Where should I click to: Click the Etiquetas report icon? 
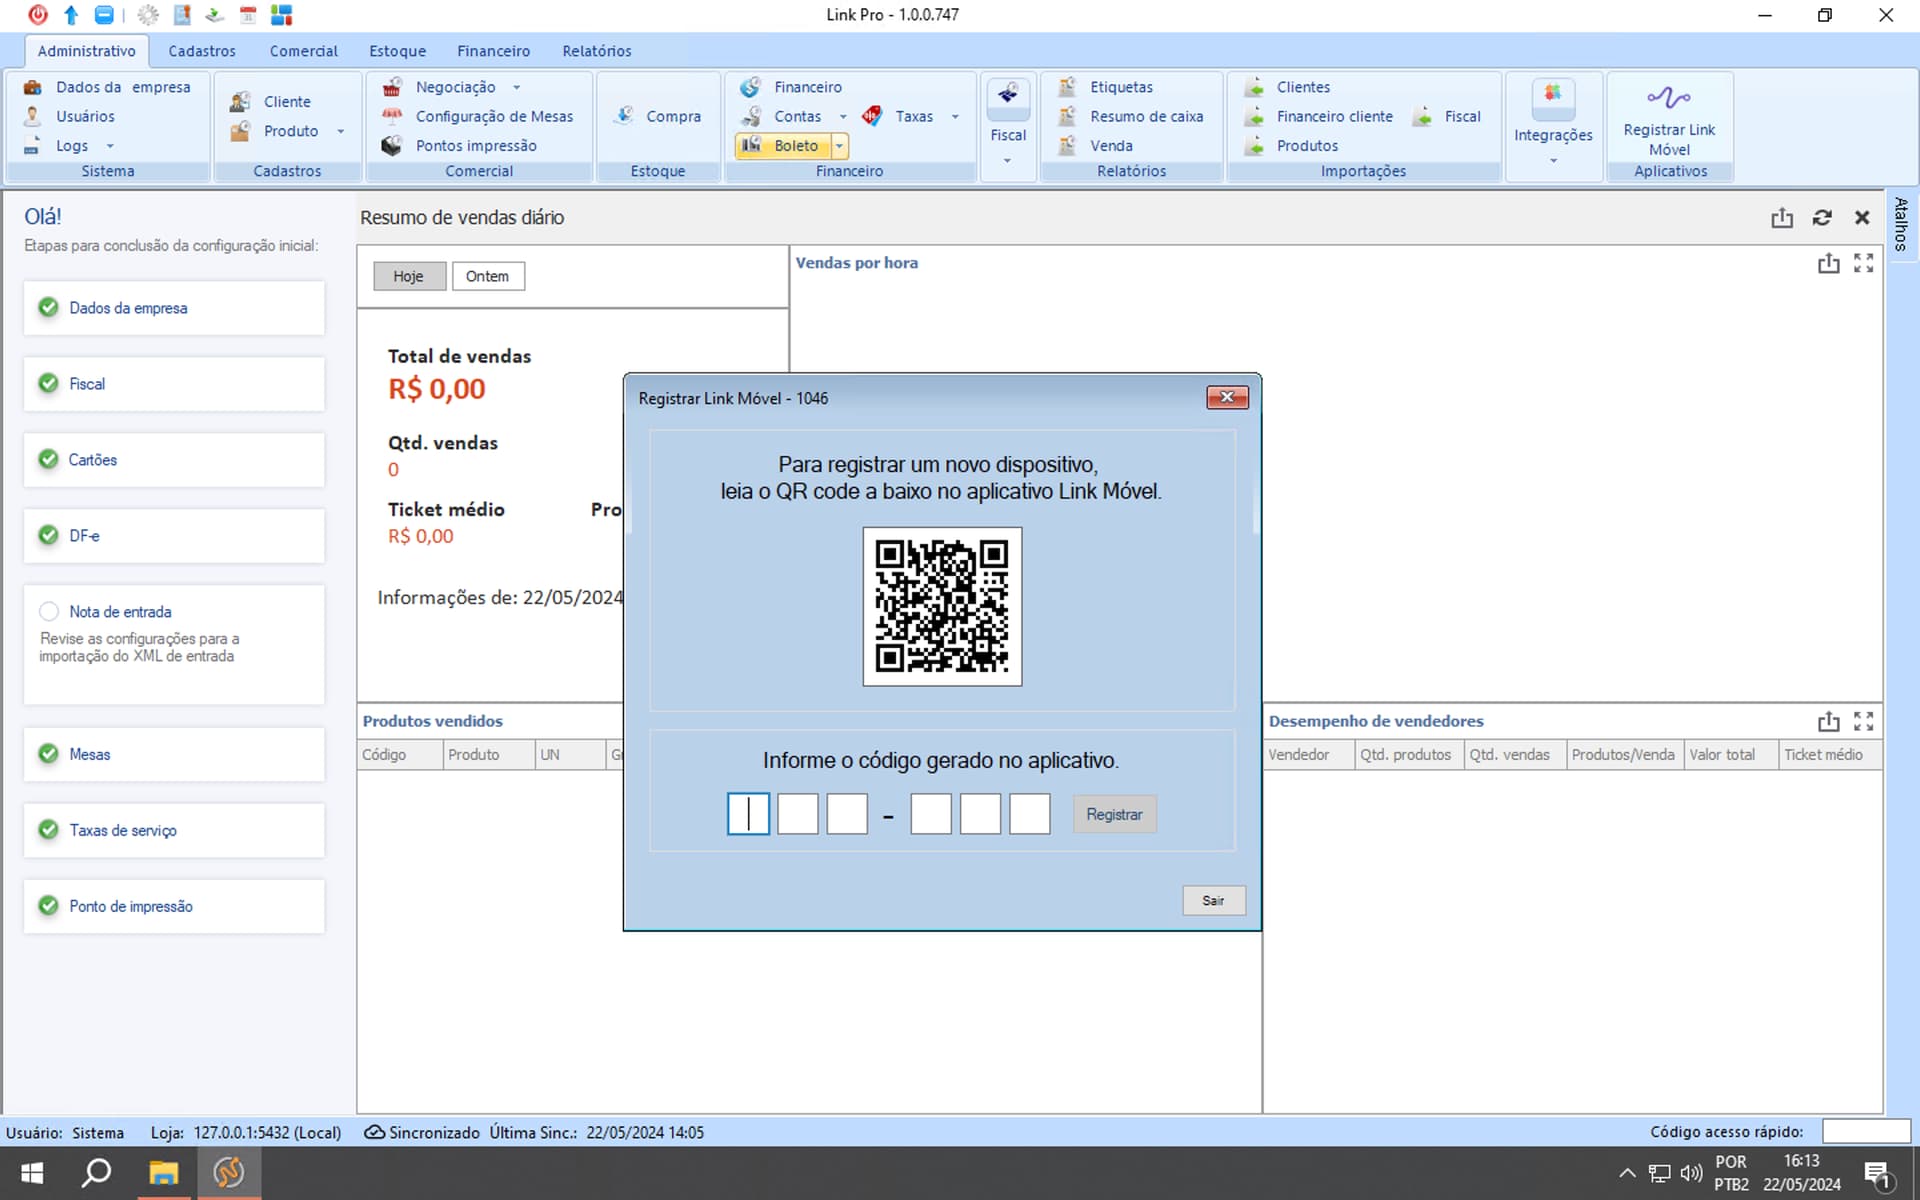(1068, 87)
